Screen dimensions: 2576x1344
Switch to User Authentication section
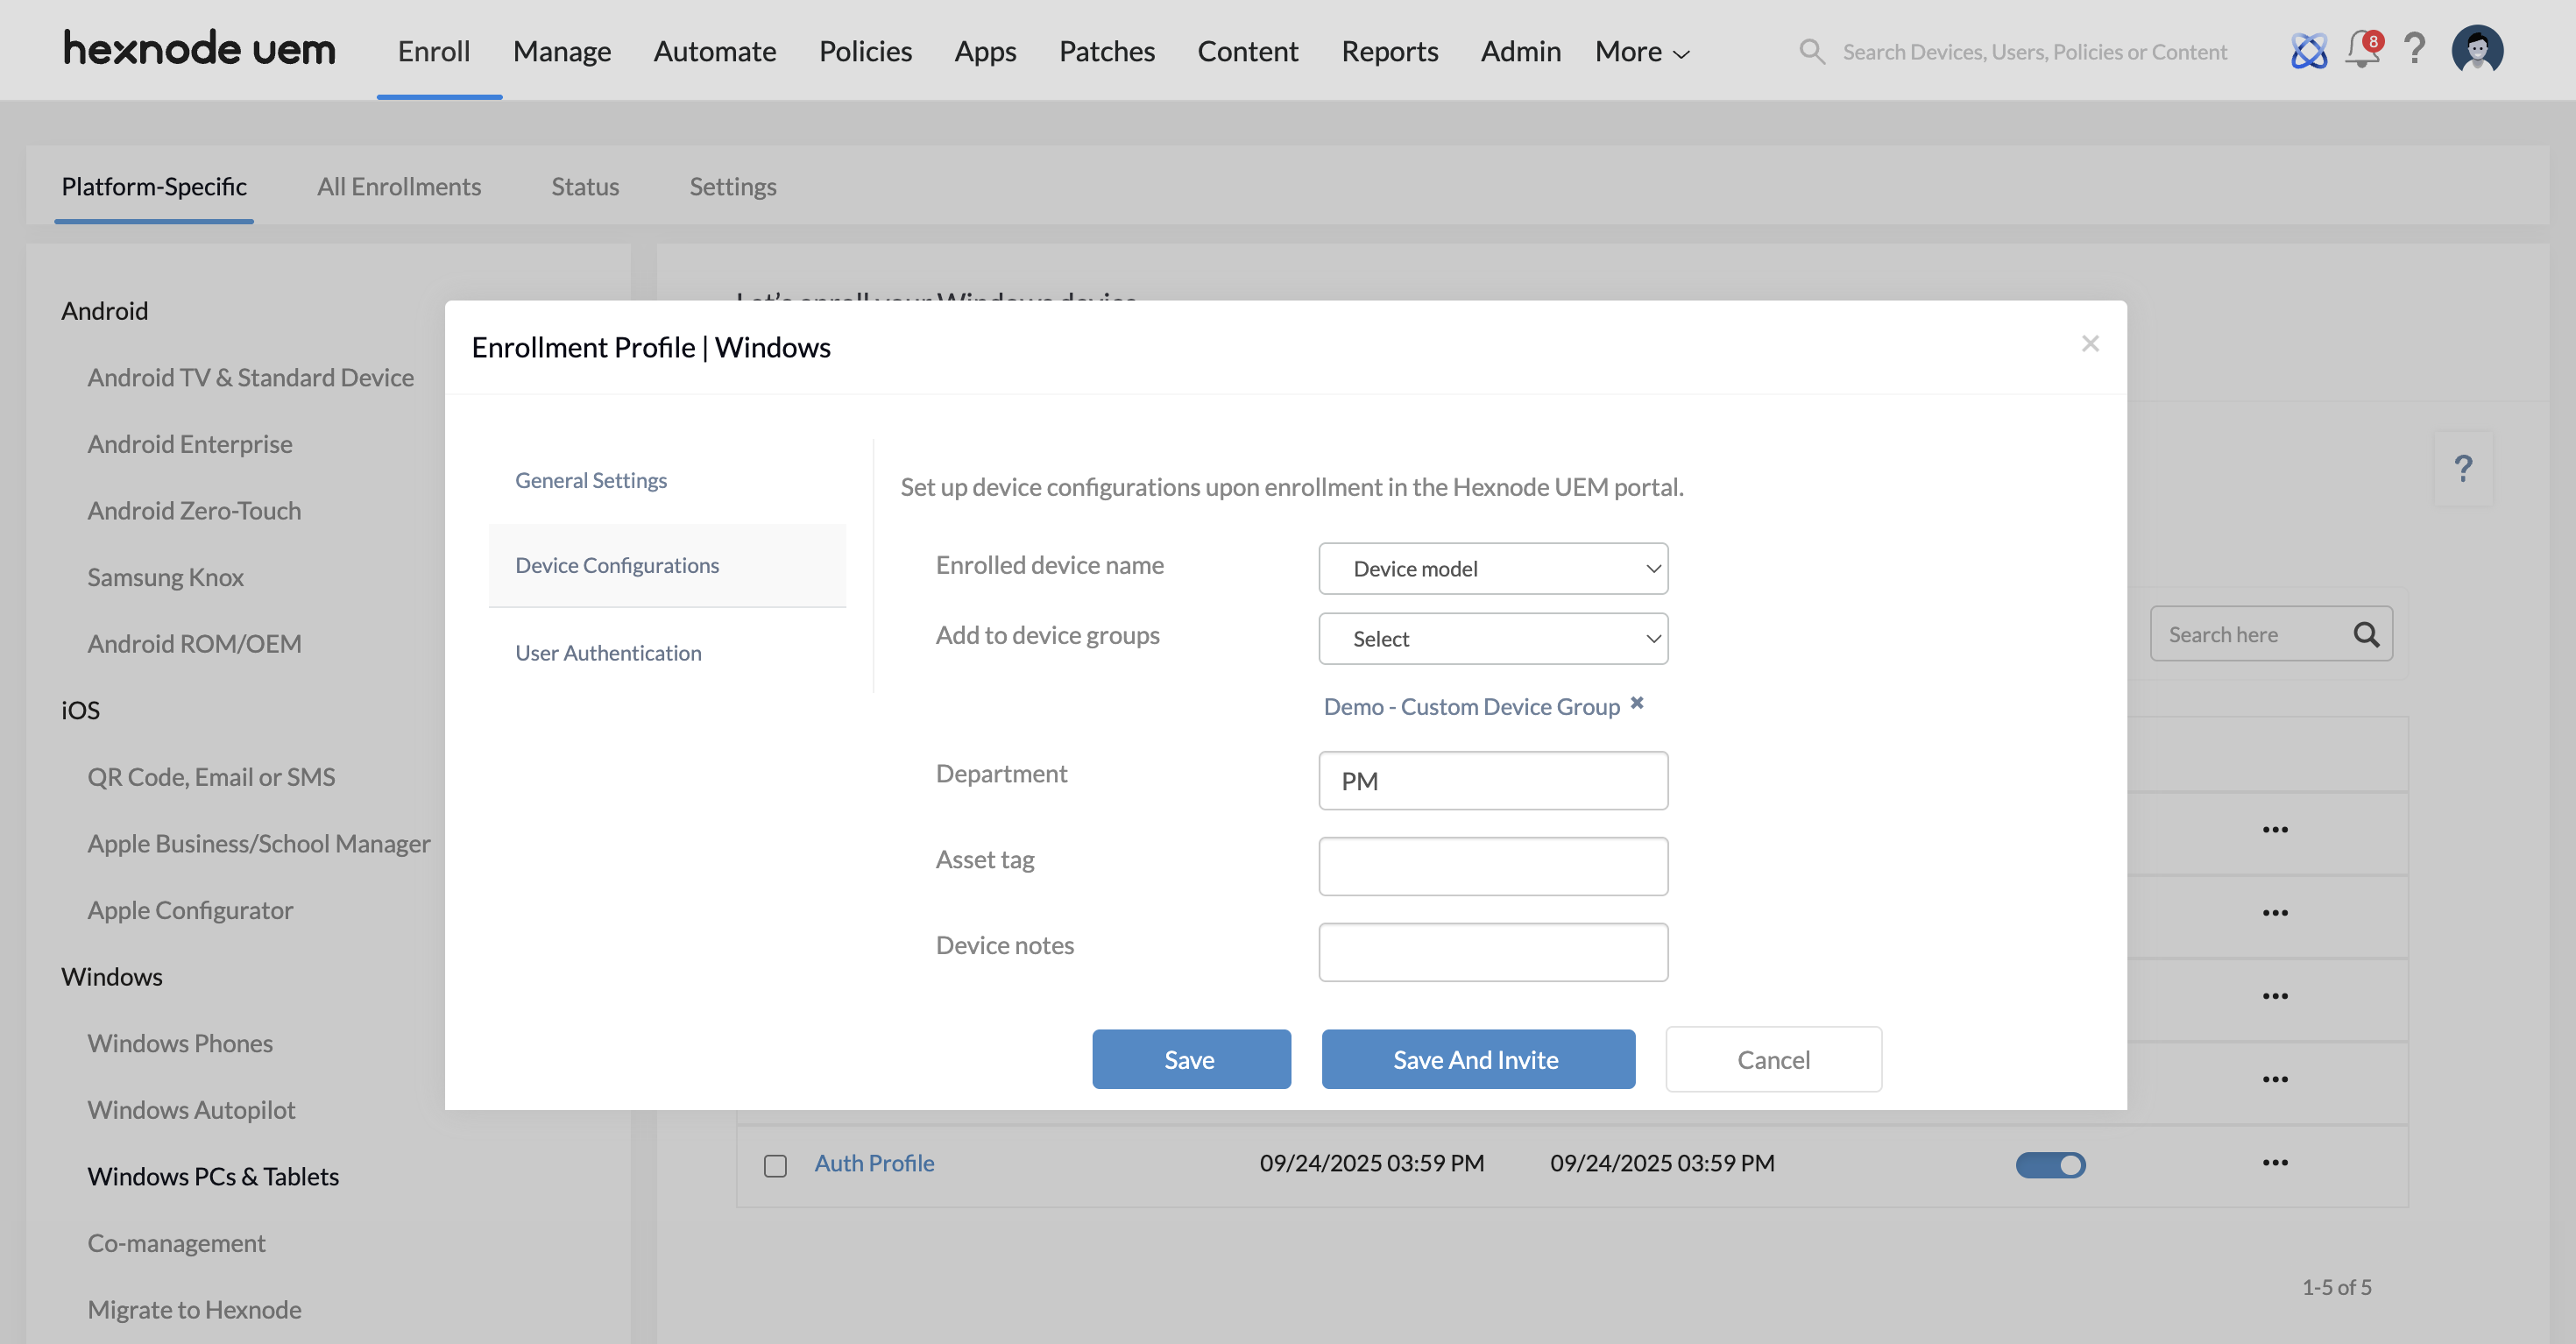pyautogui.click(x=608, y=652)
